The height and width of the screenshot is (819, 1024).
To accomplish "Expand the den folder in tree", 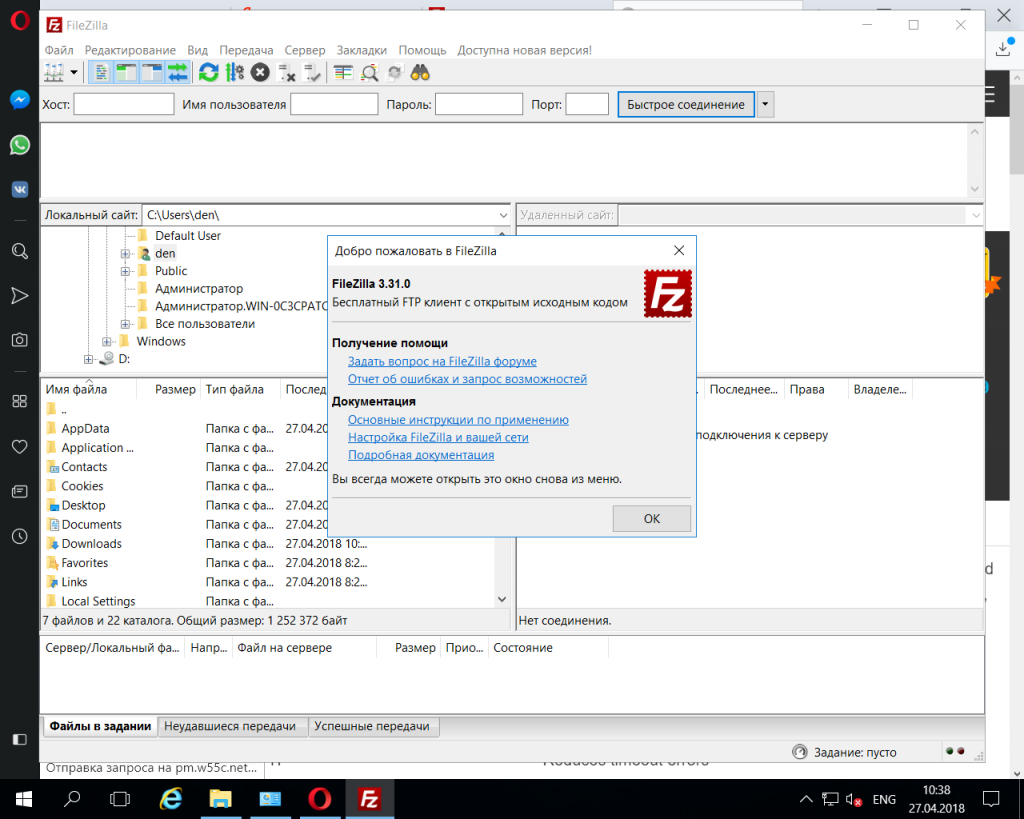I will tap(125, 253).
